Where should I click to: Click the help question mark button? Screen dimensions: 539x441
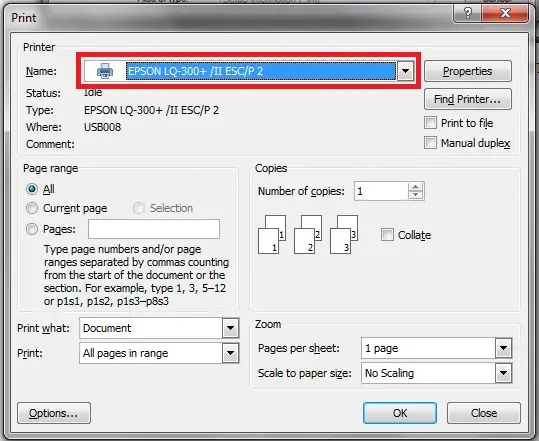(468, 13)
